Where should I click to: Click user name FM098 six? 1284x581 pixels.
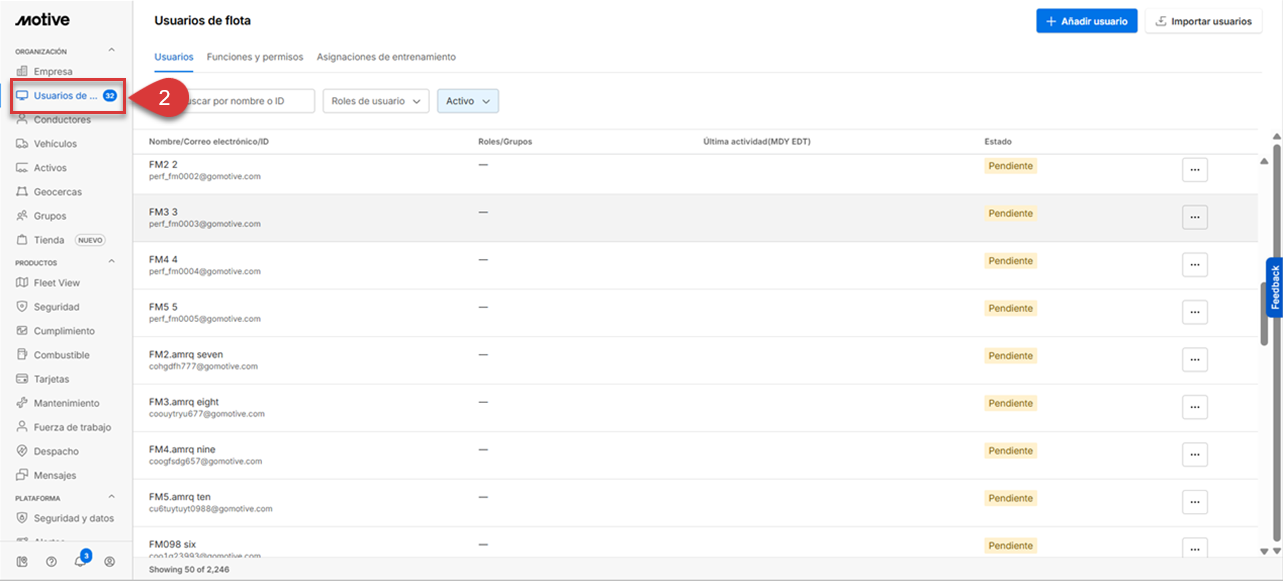click(173, 544)
